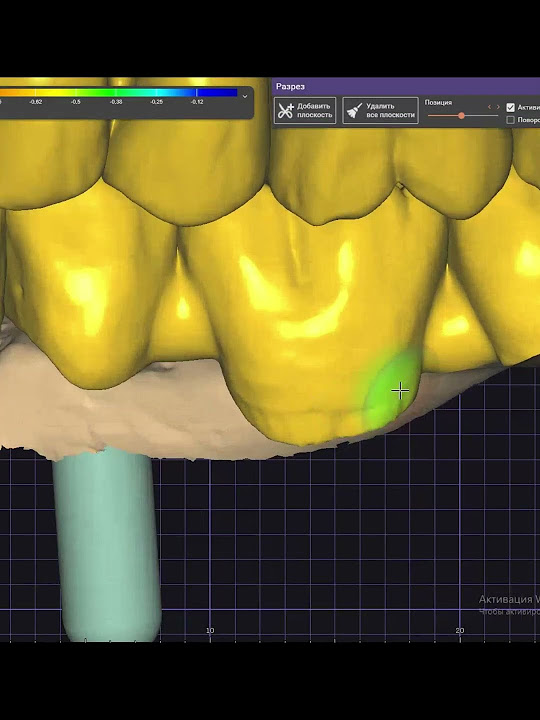Step position right with the small right arrow
Viewport: 540px width, 720px height.
point(498,107)
